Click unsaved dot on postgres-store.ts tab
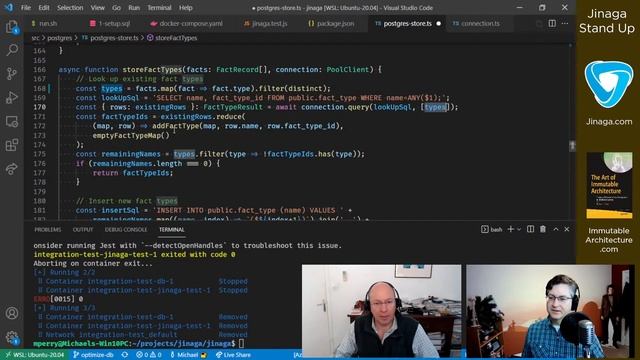This screenshot has height=360, width=640. [x=438, y=24]
